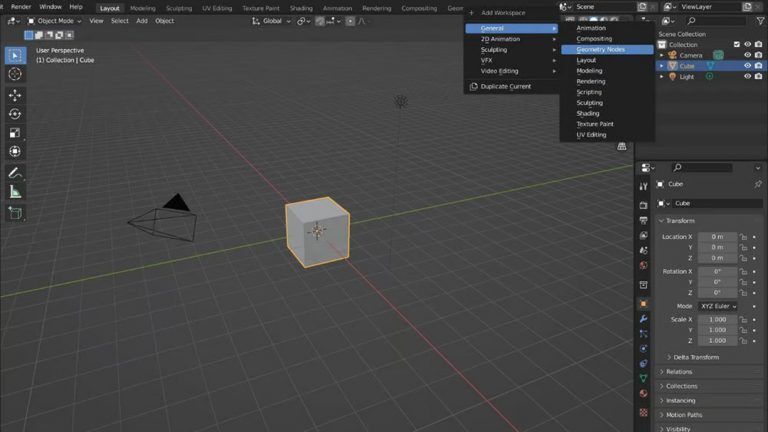
Task: Click the Location X value field
Action: pos(717,237)
